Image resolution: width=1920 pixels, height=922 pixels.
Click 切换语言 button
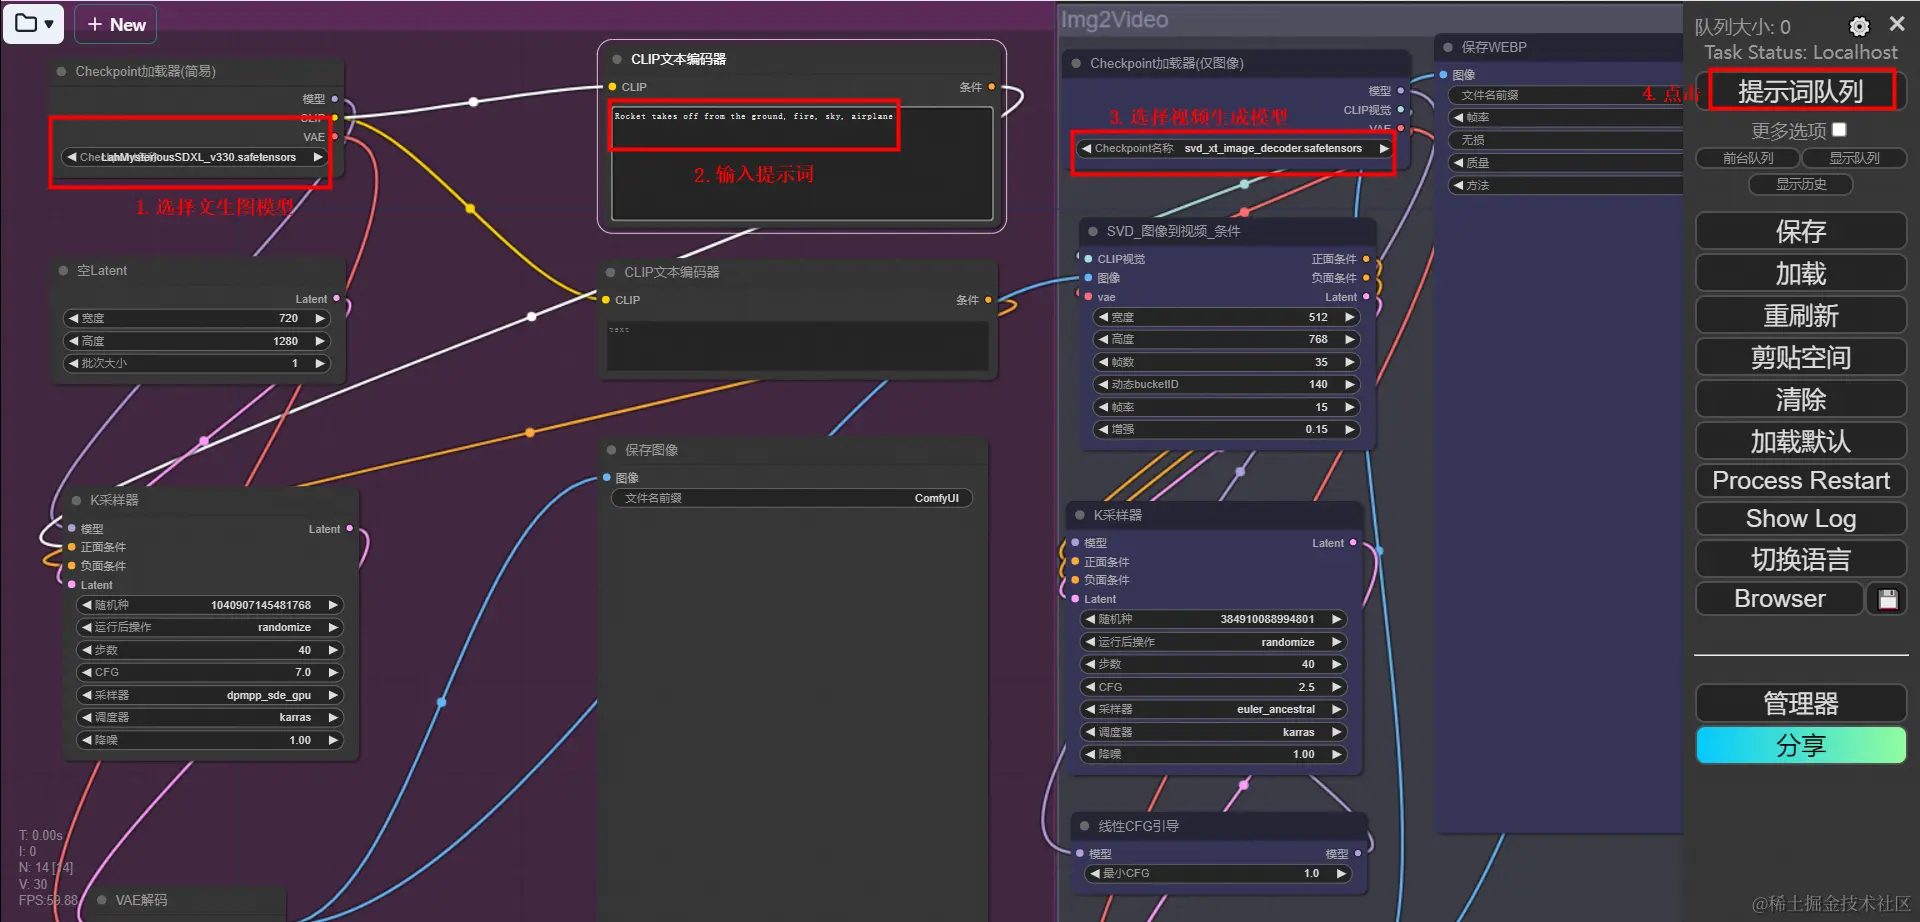pyautogui.click(x=1801, y=559)
